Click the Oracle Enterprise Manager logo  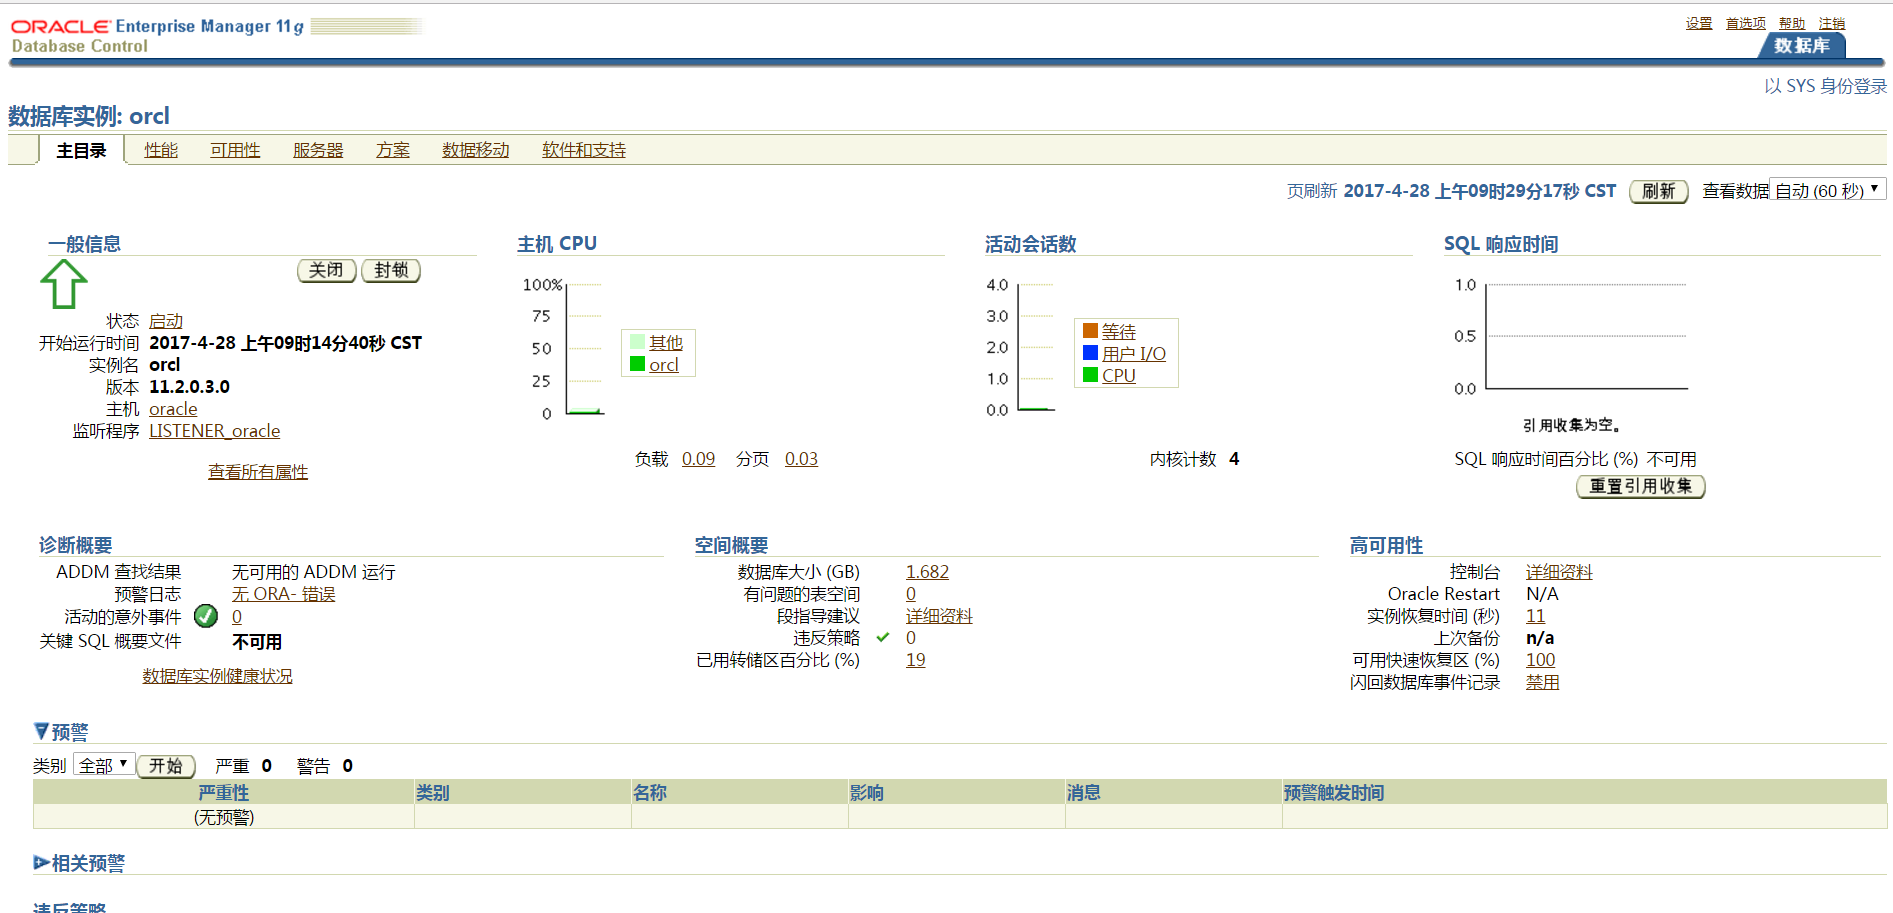[157, 35]
